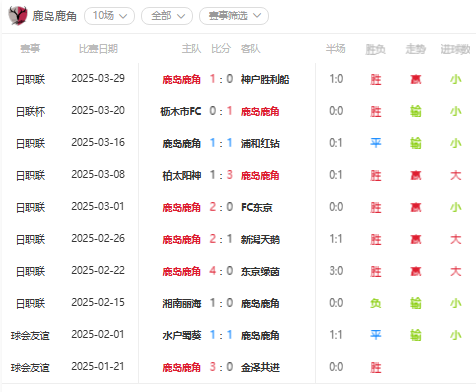Click 球会友谊 in the 2025-01-21 row

[x=30, y=367]
